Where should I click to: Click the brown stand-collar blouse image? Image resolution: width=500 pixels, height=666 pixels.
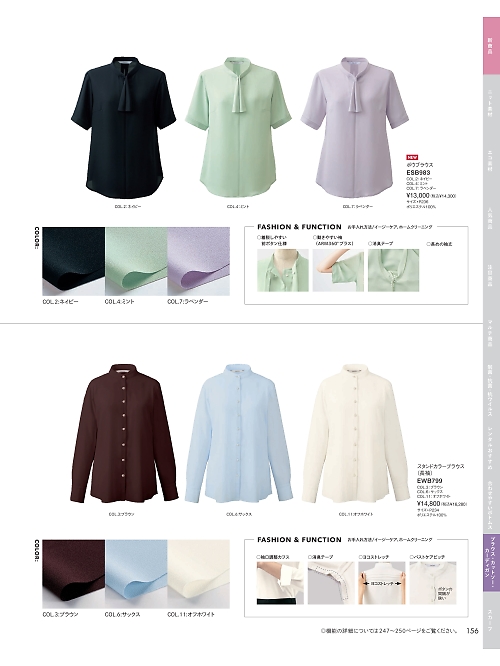124,434
